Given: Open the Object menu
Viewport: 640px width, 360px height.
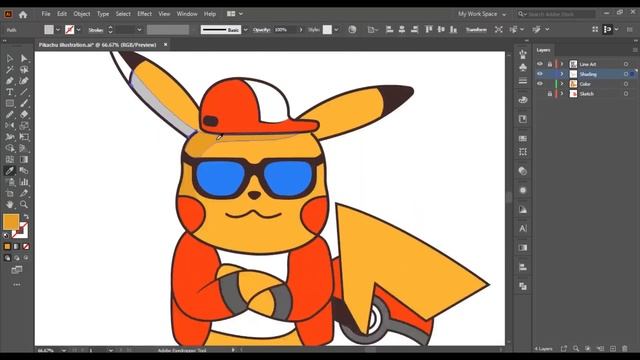Looking at the screenshot, I should (x=82, y=13).
